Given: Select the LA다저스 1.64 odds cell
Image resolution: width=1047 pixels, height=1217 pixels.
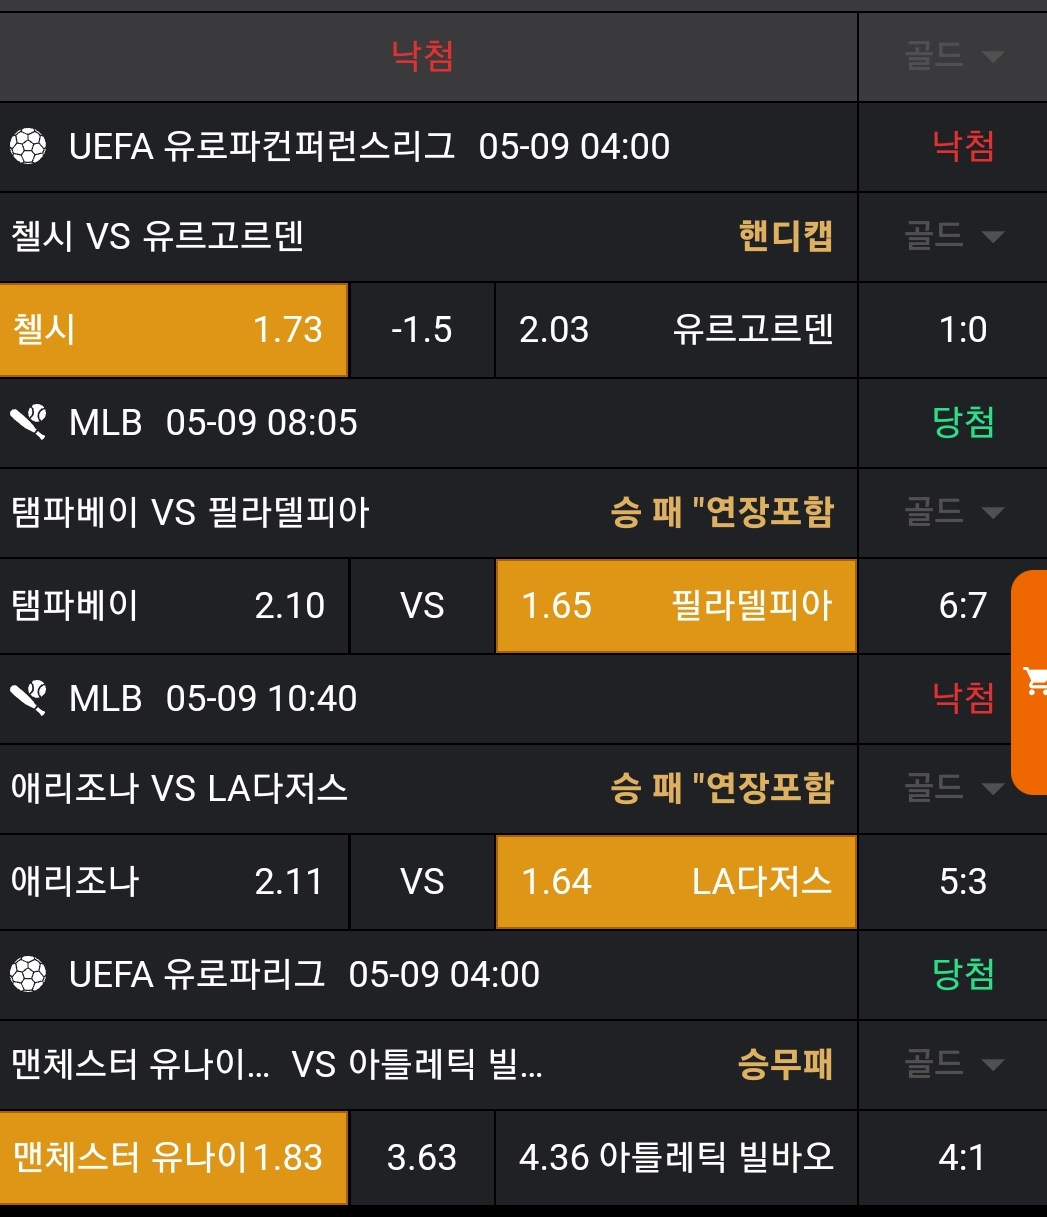Looking at the screenshot, I should [x=676, y=882].
